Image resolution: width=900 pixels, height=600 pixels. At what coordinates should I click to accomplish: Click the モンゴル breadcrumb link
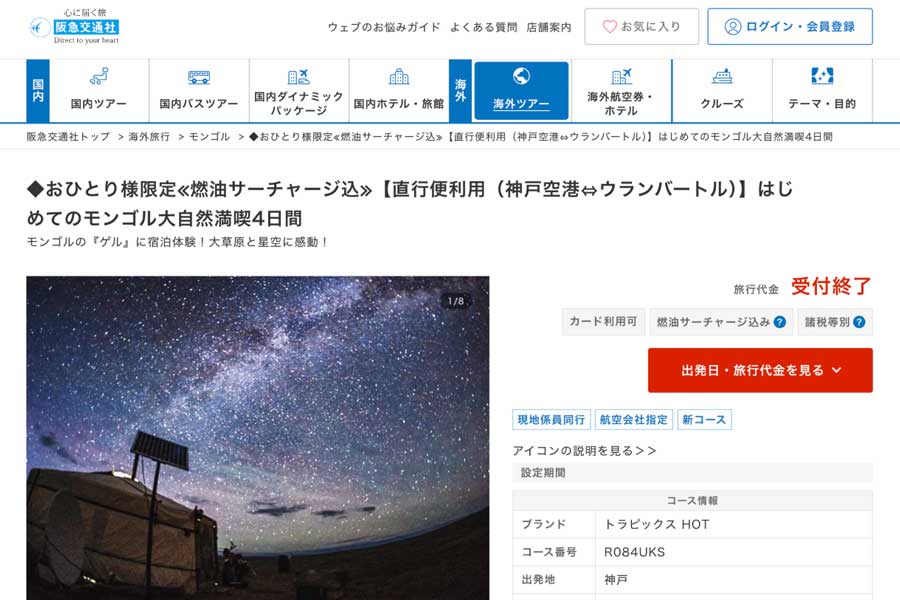coord(209,137)
